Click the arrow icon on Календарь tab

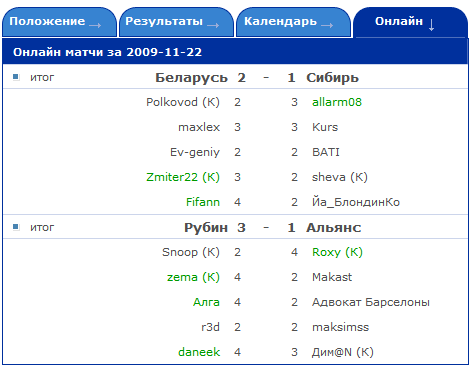(327, 25)
